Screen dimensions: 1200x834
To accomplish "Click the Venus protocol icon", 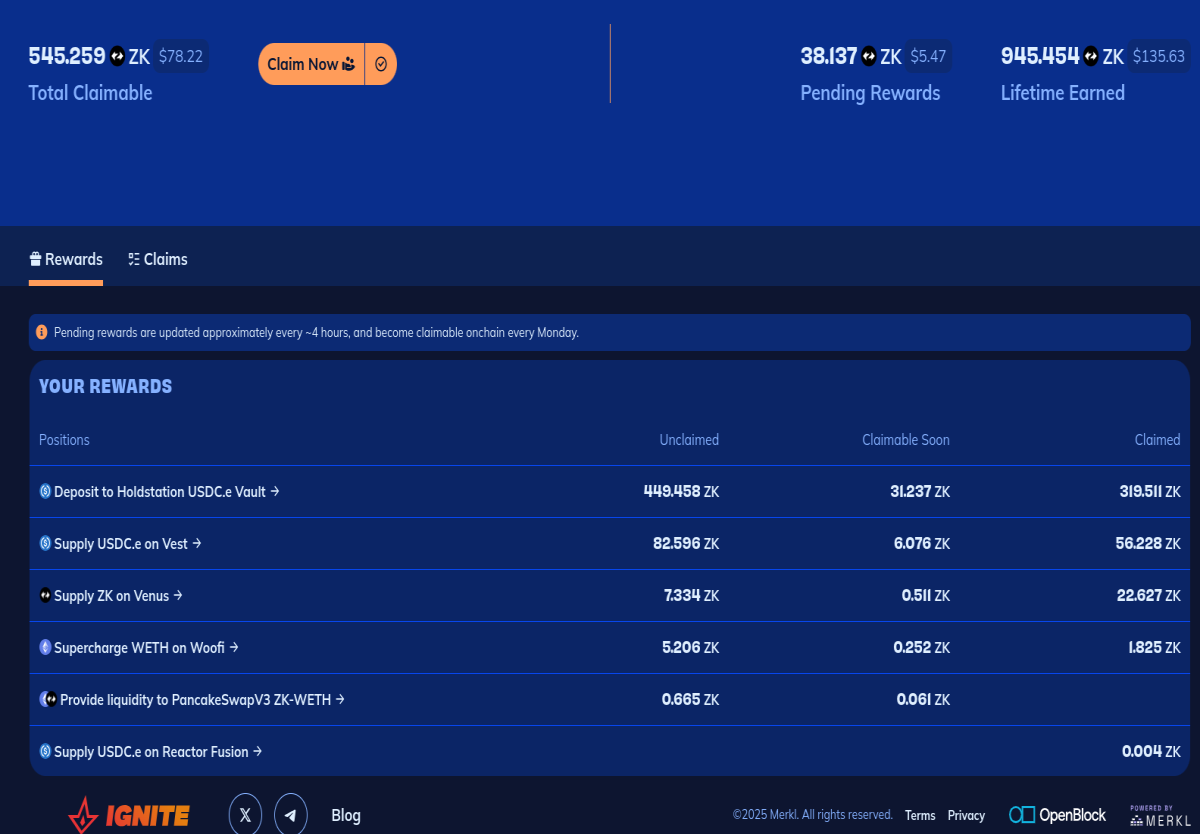I will click(x=44, y=595).
